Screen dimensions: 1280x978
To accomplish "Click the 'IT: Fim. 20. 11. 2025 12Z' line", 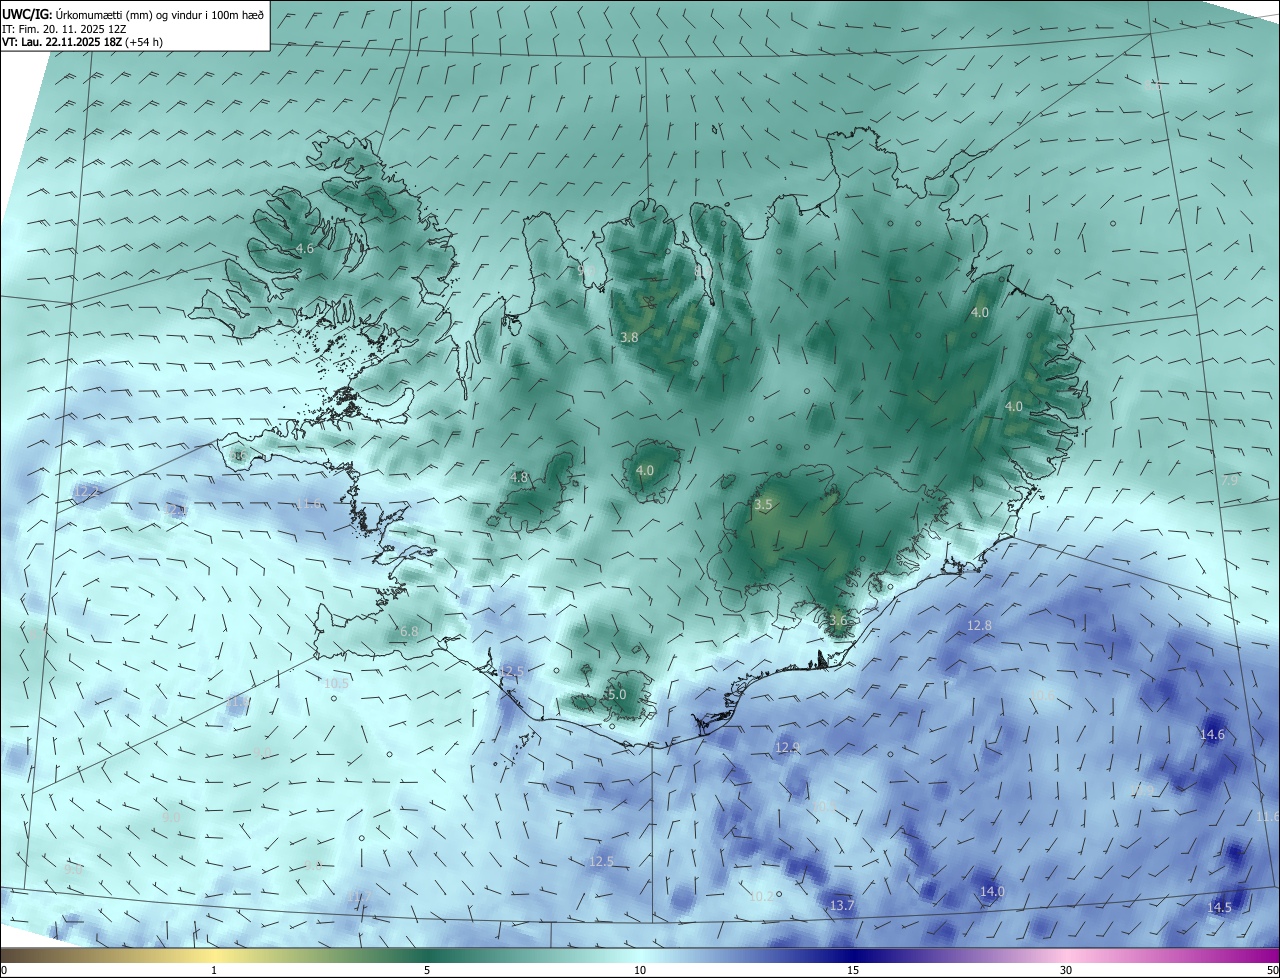I will [66, 29].
